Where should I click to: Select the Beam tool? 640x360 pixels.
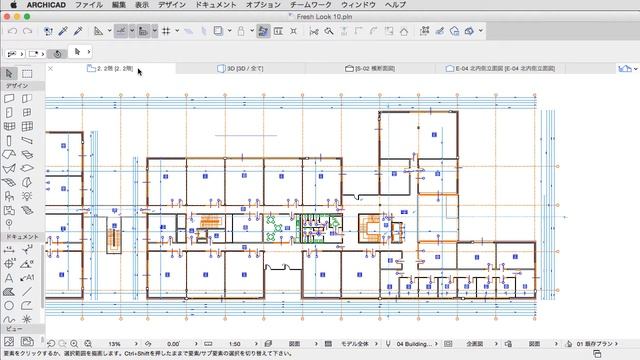coord(27,141)
